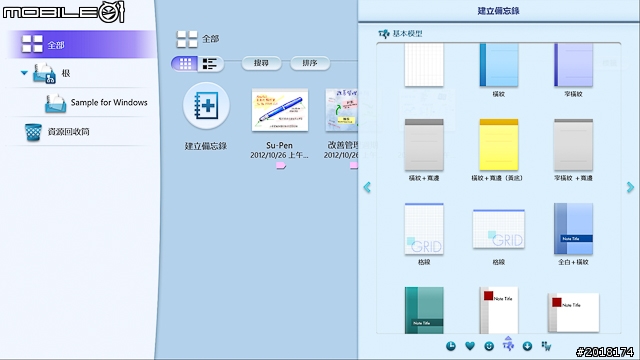Click the 建立備忘錄 create note icon
The width and height of the screenshot is (640, 360).
[x=206, y=106]
